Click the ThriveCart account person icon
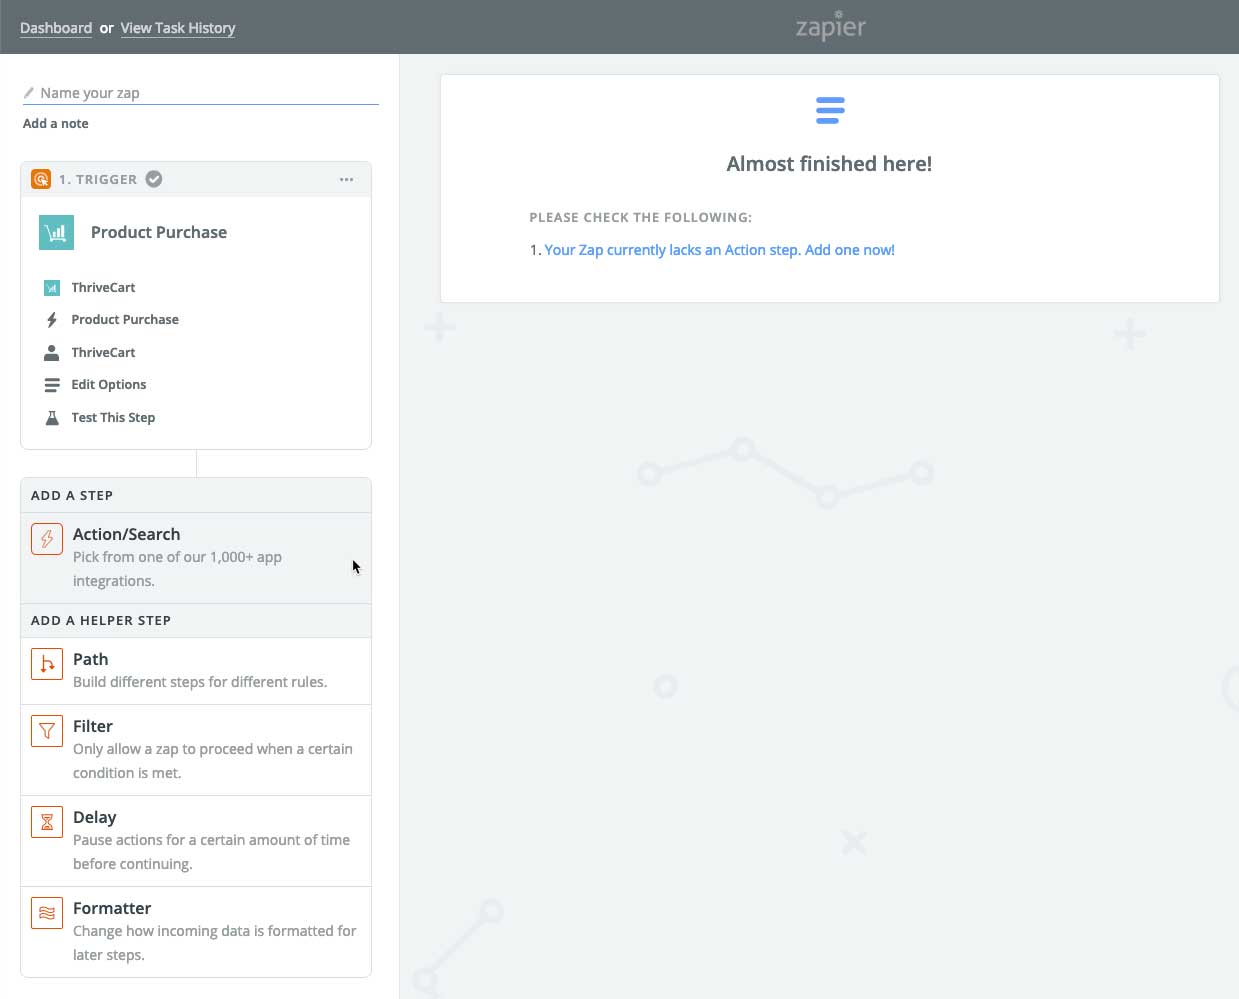Screen dimensions: 1239x999 pos(52,352)
